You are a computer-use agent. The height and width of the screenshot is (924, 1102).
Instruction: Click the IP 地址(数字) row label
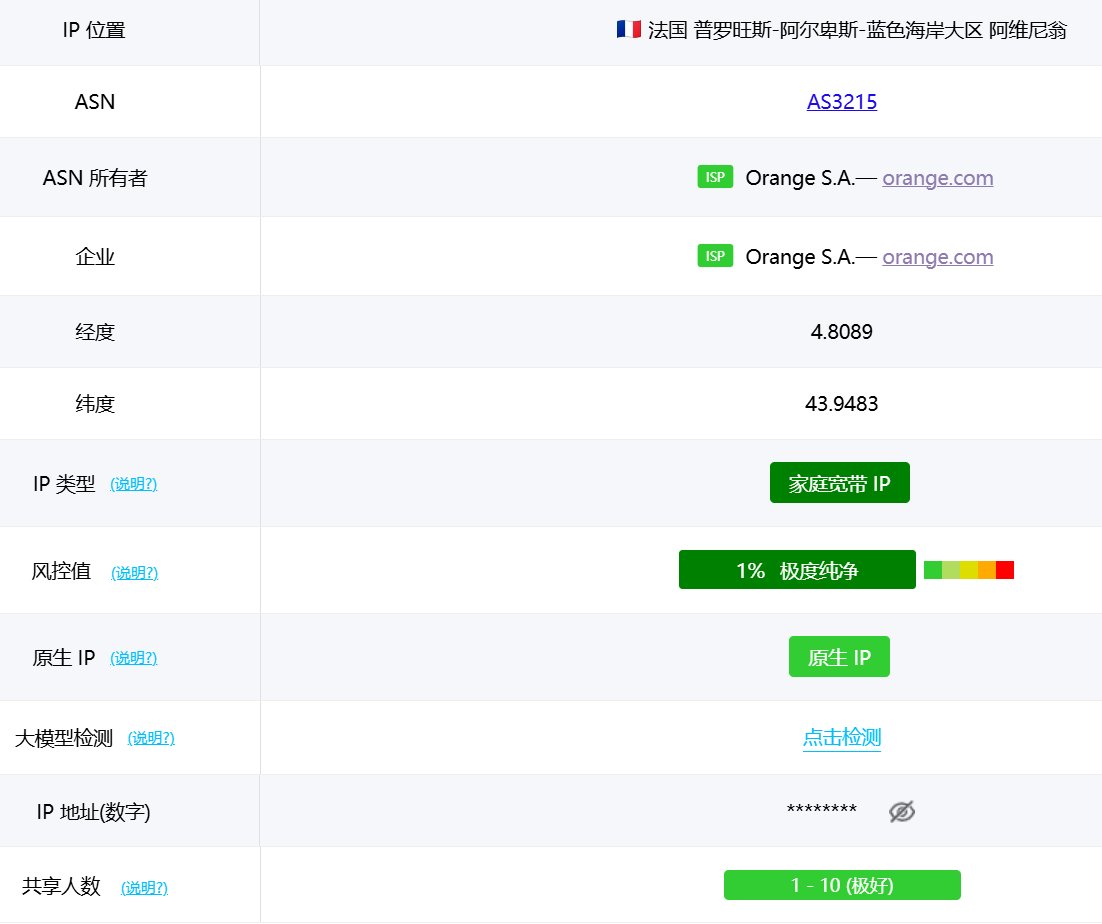click(x=93, y=812)
